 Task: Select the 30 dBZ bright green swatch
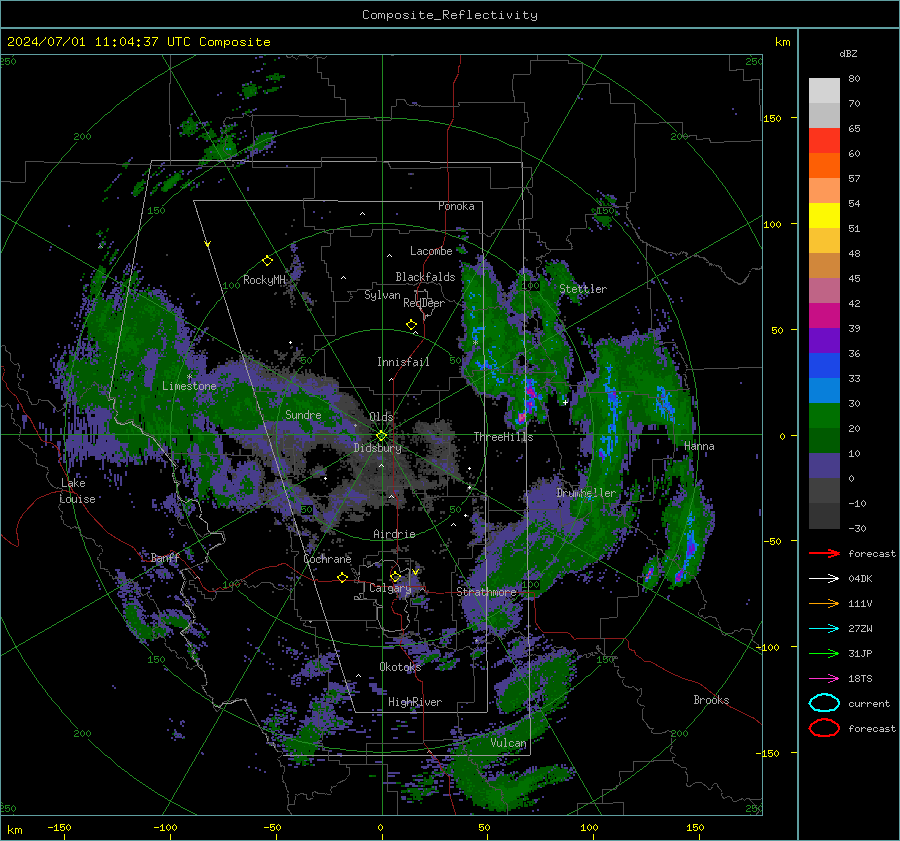824,415
